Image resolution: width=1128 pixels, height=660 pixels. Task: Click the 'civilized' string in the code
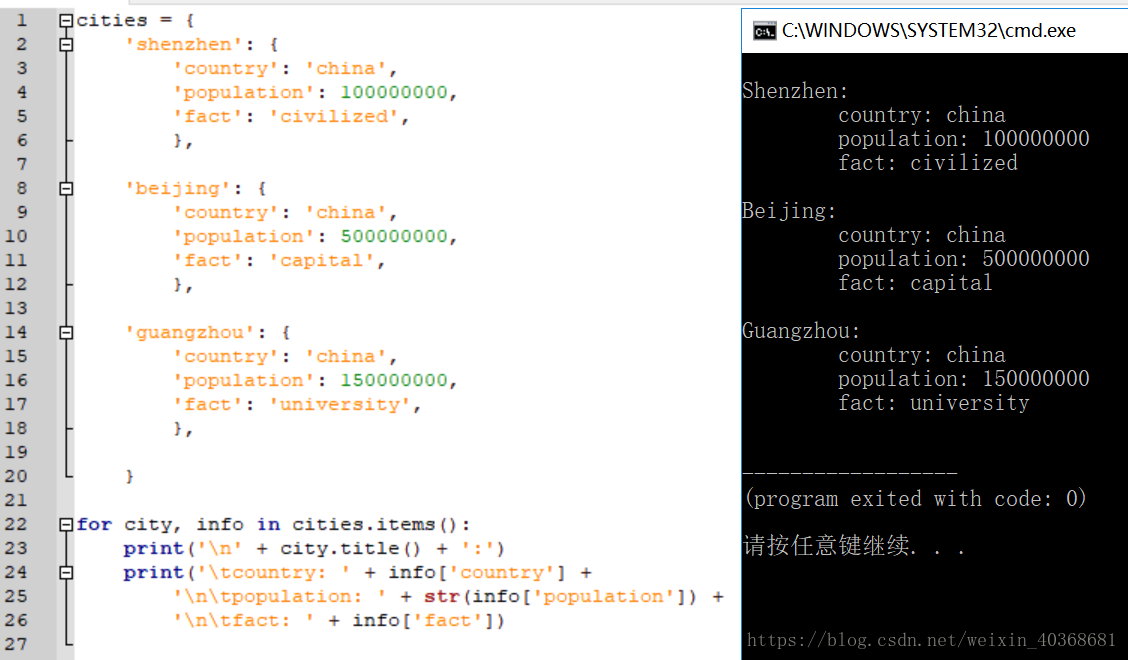(334, 117)
